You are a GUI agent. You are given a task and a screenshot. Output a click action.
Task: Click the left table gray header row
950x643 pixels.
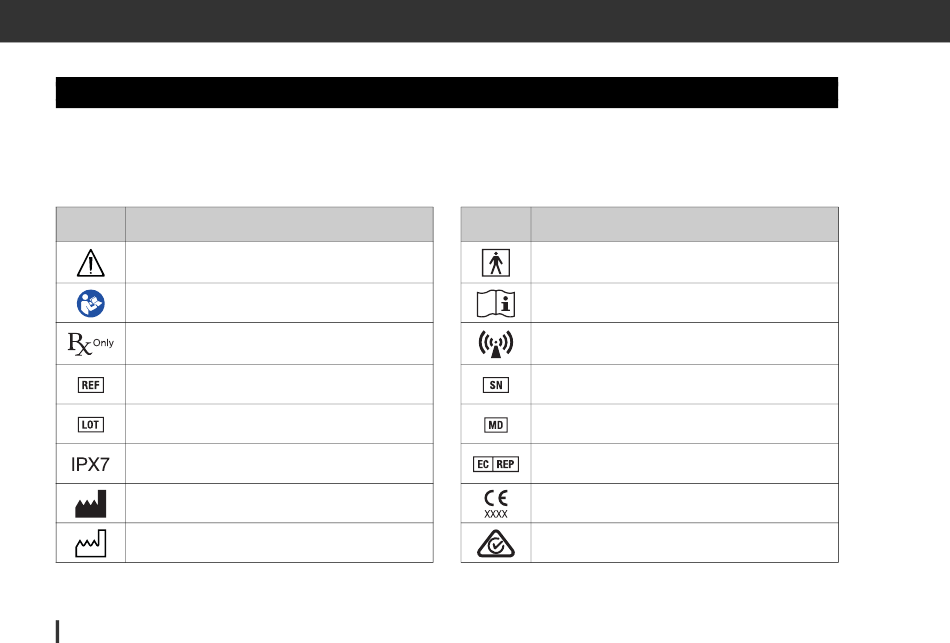coord(245,224)
